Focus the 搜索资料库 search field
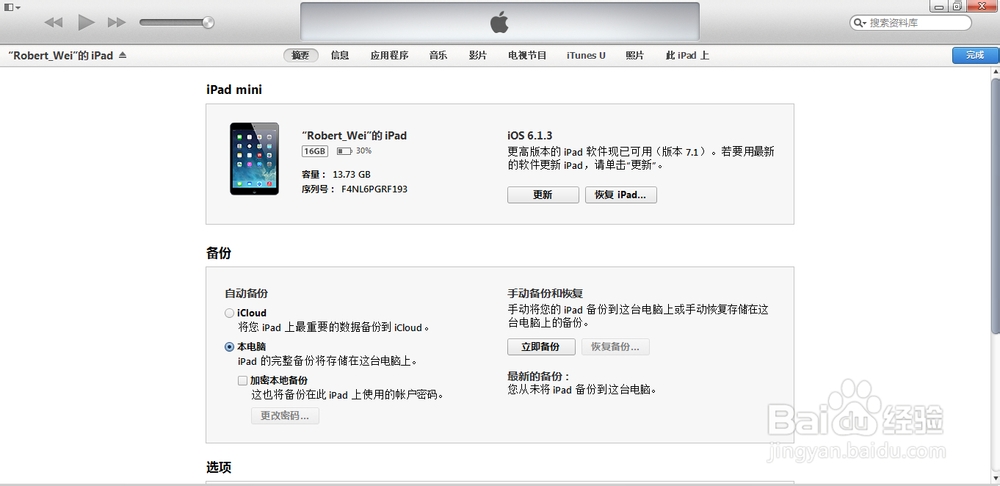The width and height of the screenshot is (1000, 486). [x=911, y=23]
